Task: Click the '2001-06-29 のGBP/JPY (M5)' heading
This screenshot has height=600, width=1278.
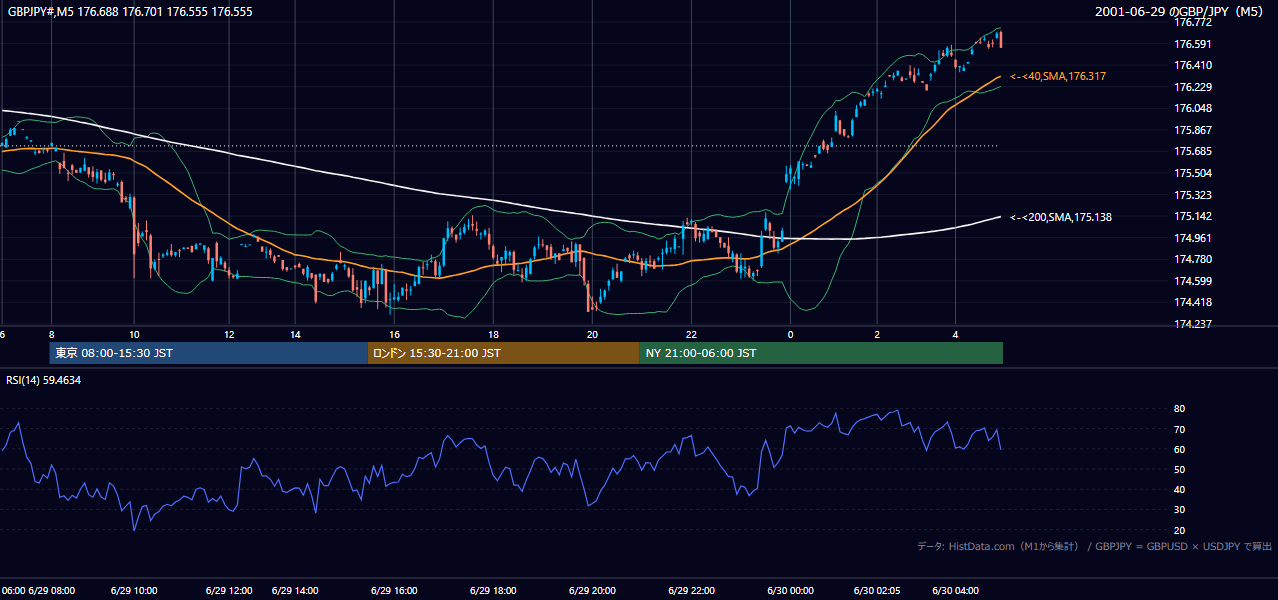Action: coord(1179,12)
